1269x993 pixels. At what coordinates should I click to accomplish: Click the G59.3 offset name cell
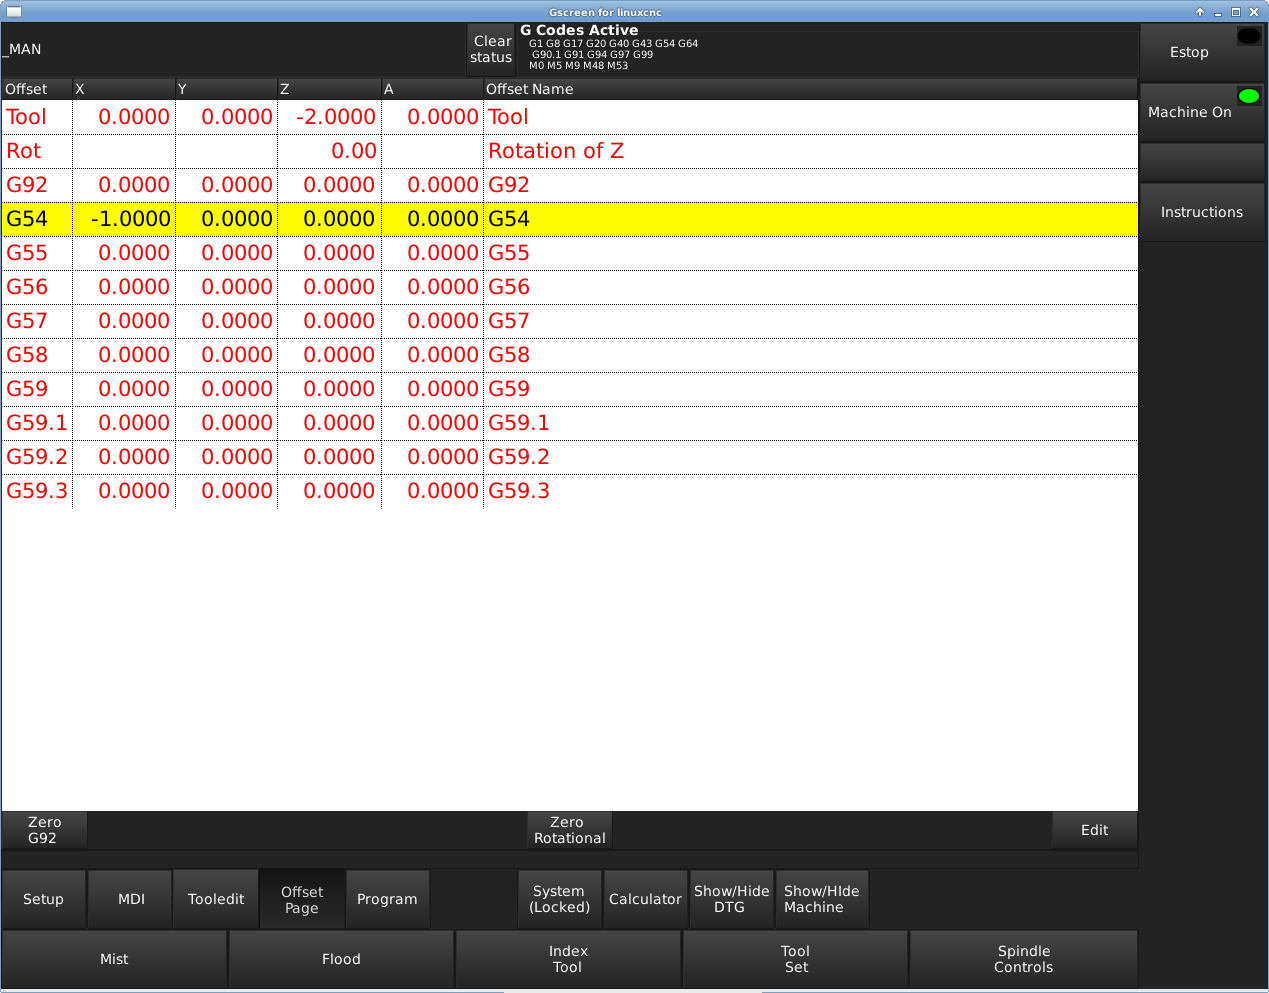click(810, 491)
